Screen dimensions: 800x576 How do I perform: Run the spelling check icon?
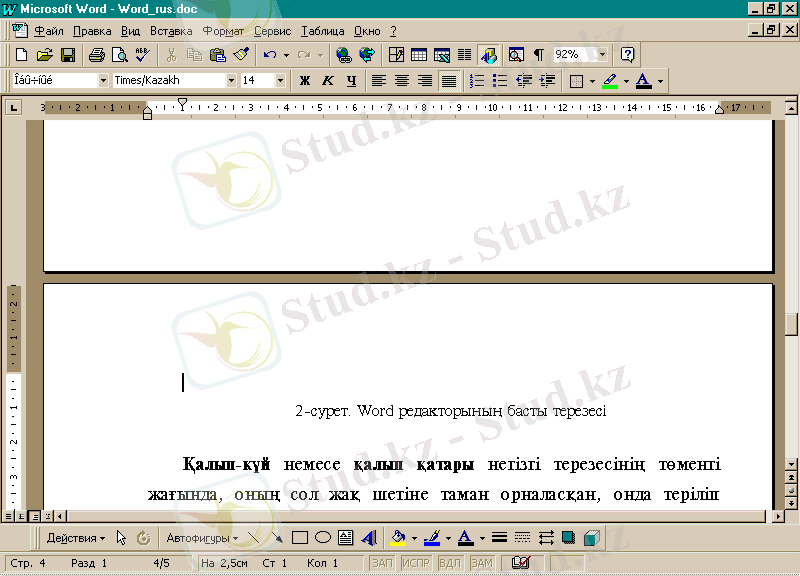click(143, 55)
